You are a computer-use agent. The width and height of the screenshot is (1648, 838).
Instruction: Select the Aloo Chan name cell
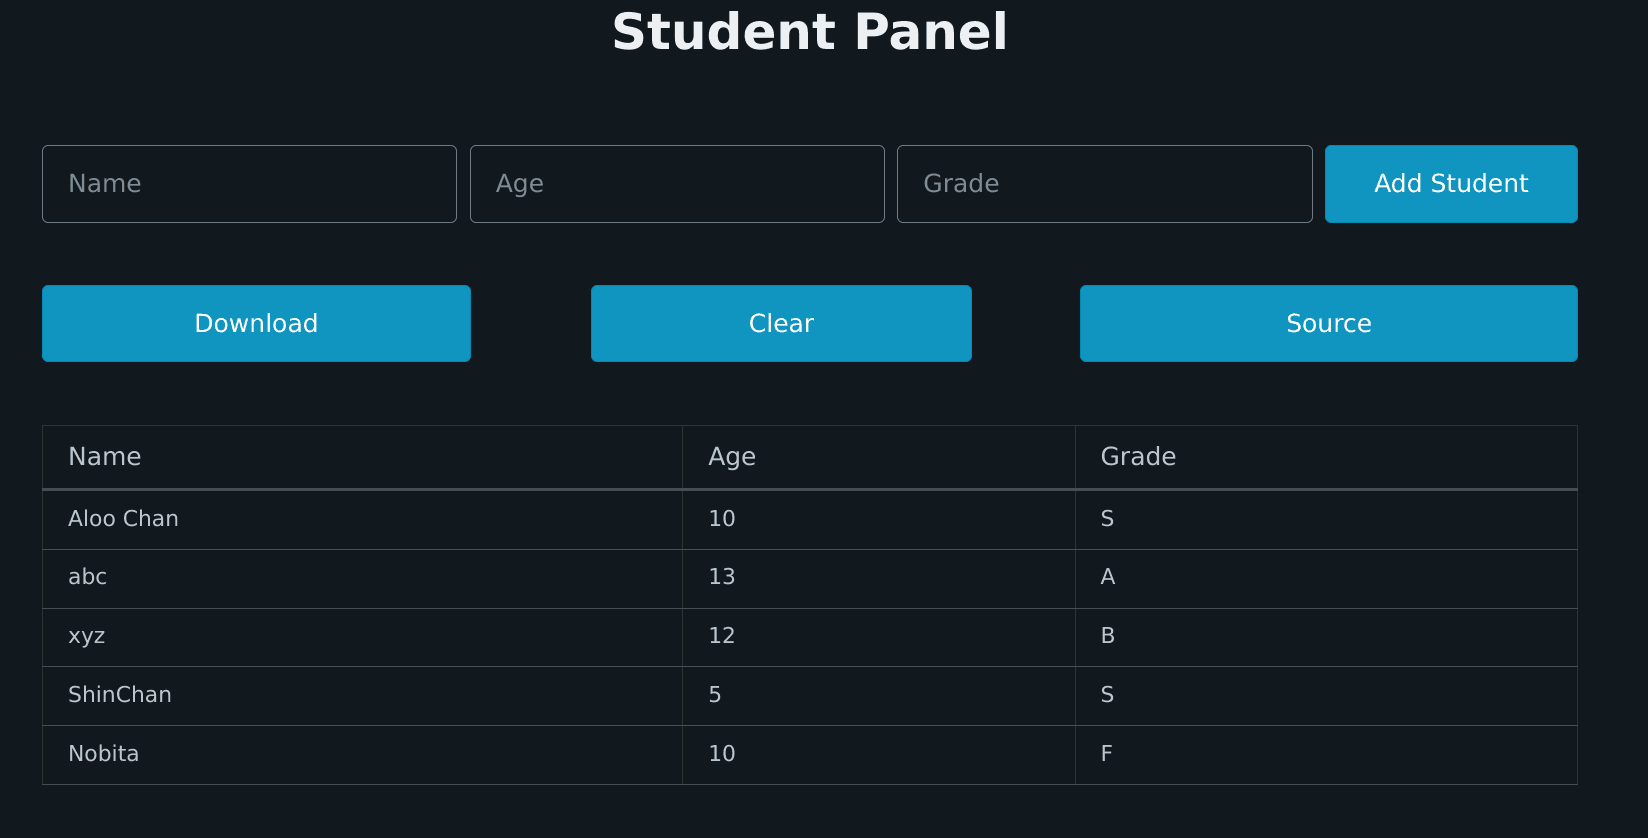pos(123,519)
